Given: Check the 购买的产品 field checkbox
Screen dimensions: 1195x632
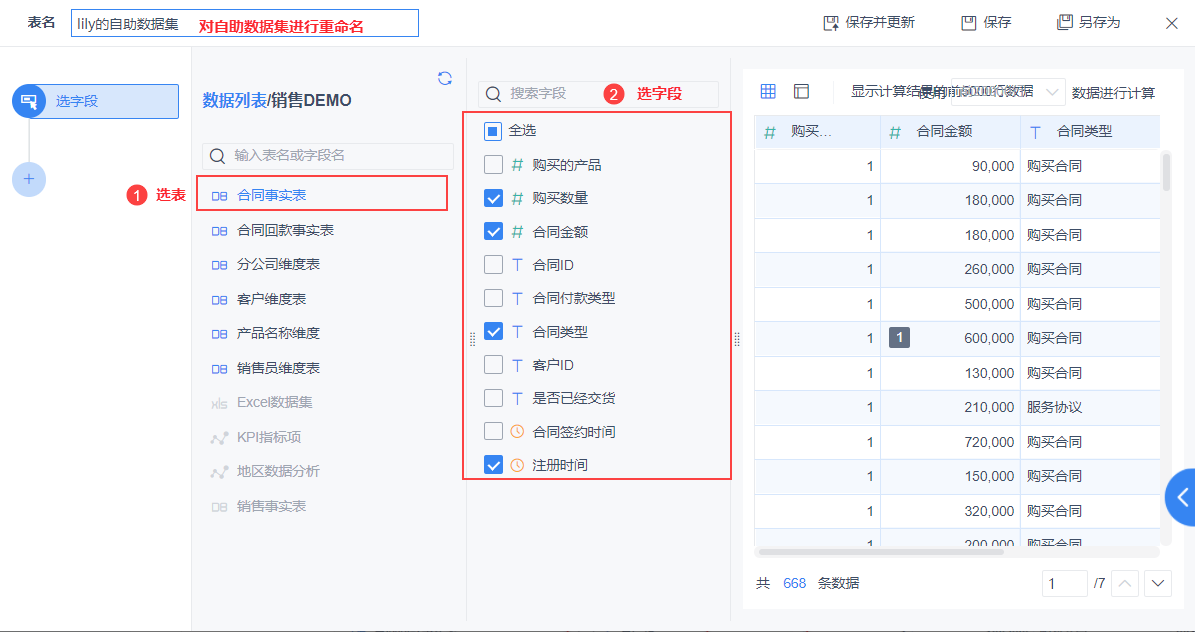Looking at the screenshot, I should (493, 165).
